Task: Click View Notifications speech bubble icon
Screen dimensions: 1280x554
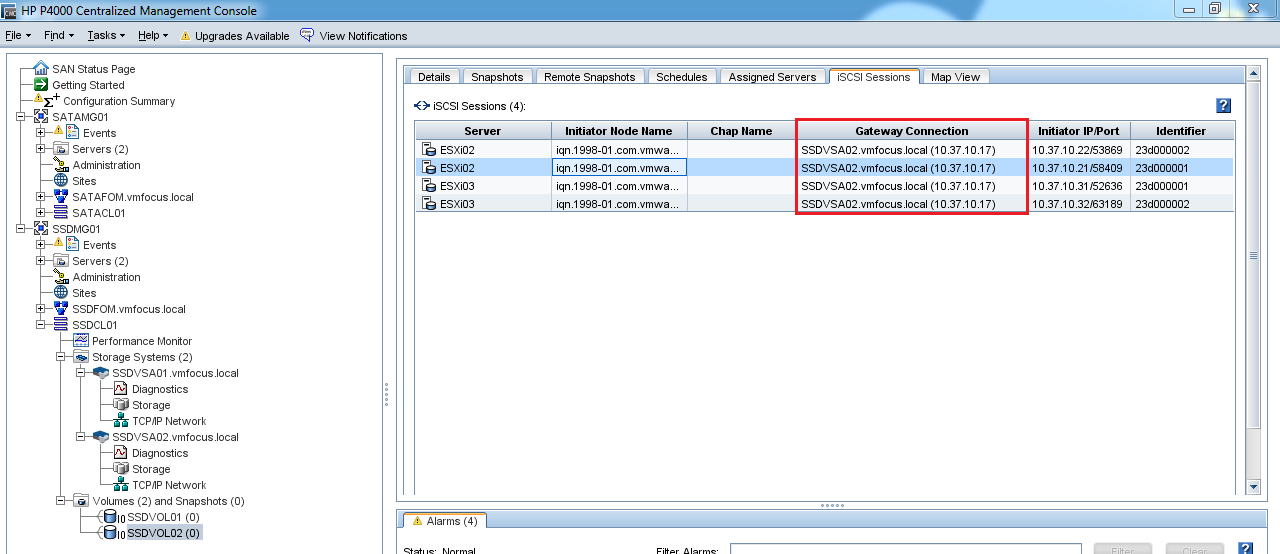Action: [x=307, y=35]
